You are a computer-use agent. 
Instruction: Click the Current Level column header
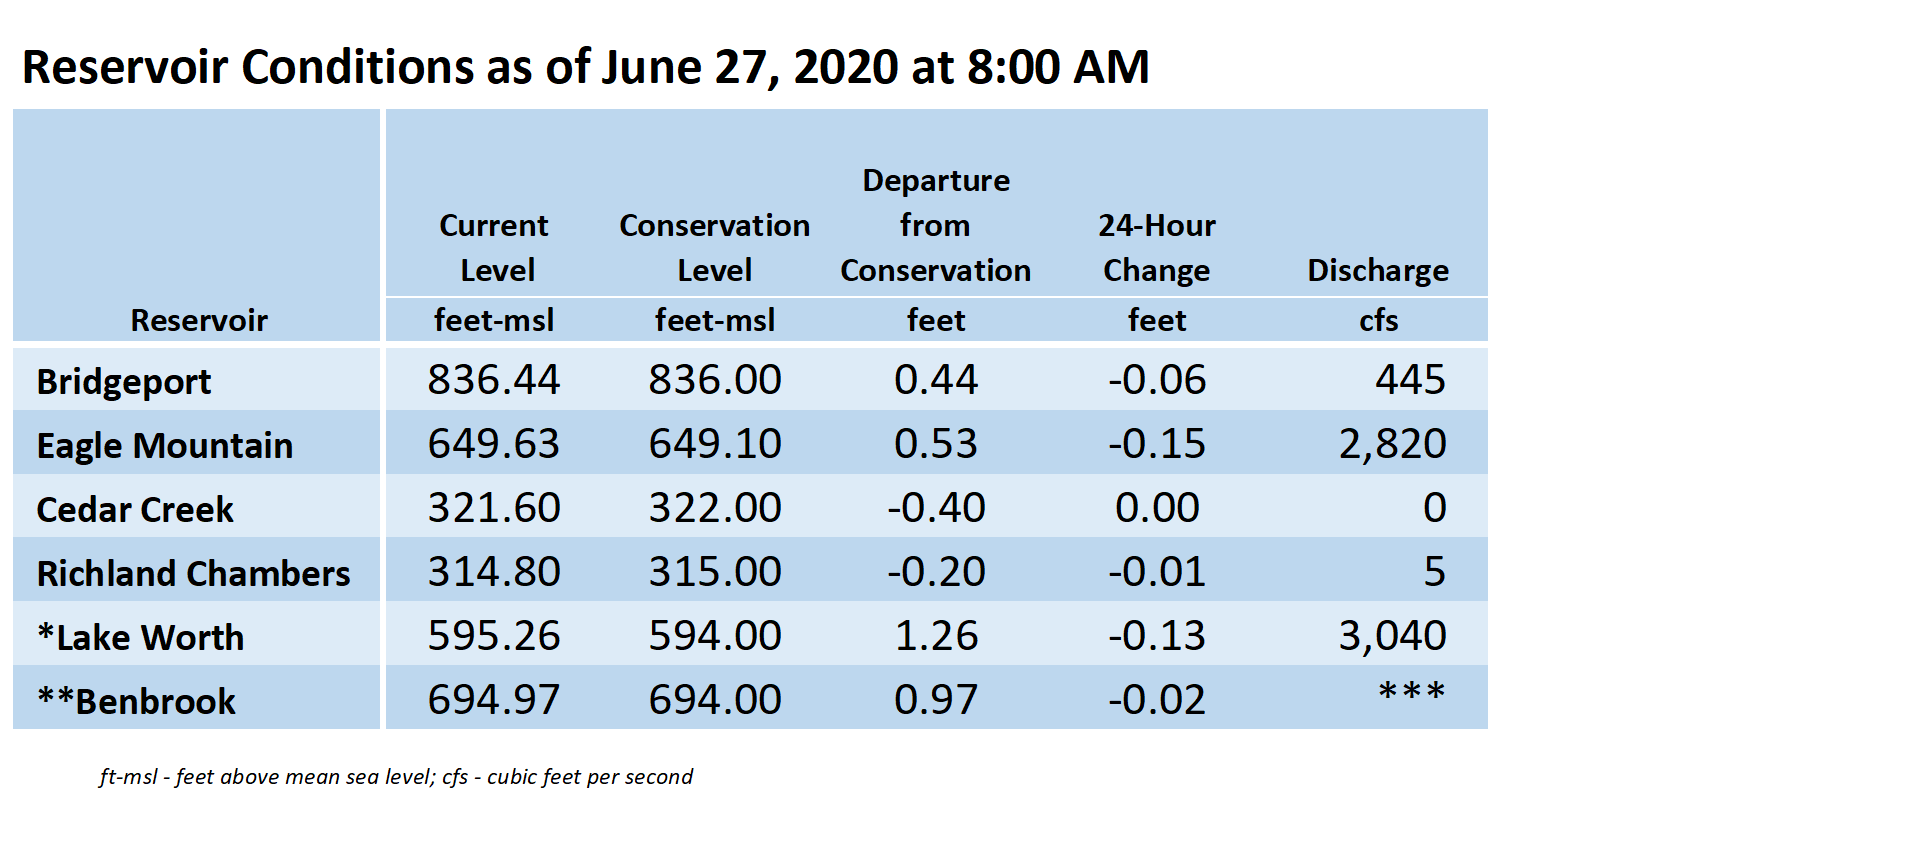pos(494,248)
